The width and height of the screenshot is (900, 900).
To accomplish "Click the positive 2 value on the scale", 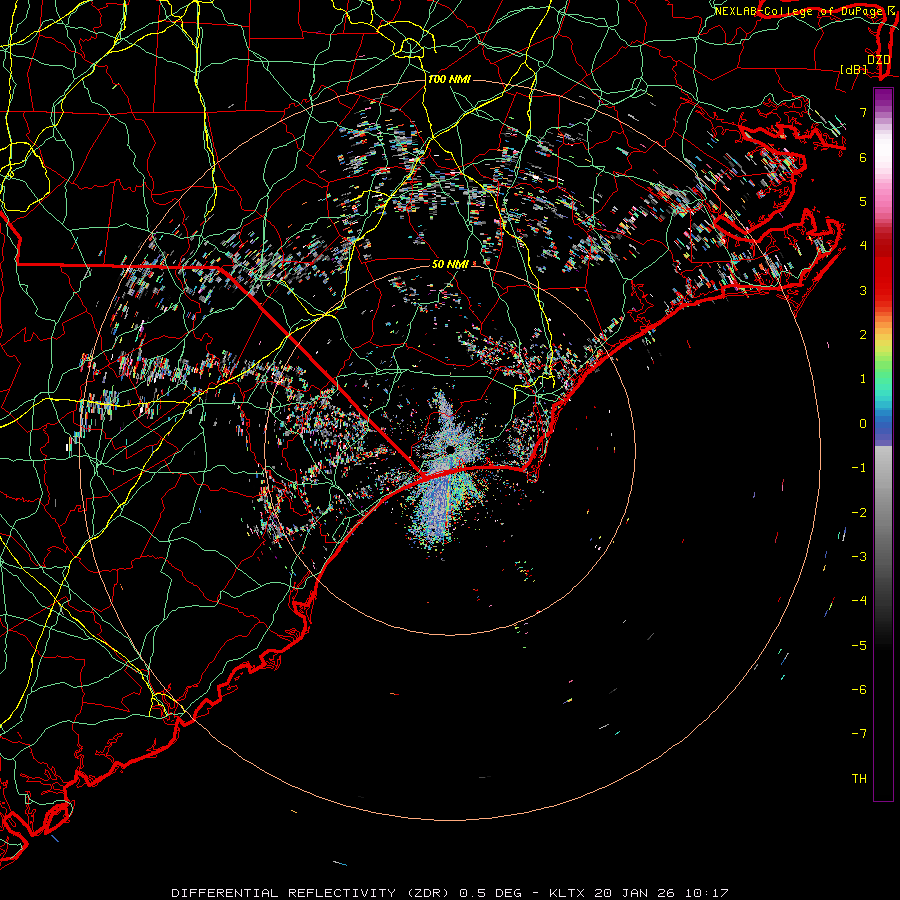I will point(863,335).
